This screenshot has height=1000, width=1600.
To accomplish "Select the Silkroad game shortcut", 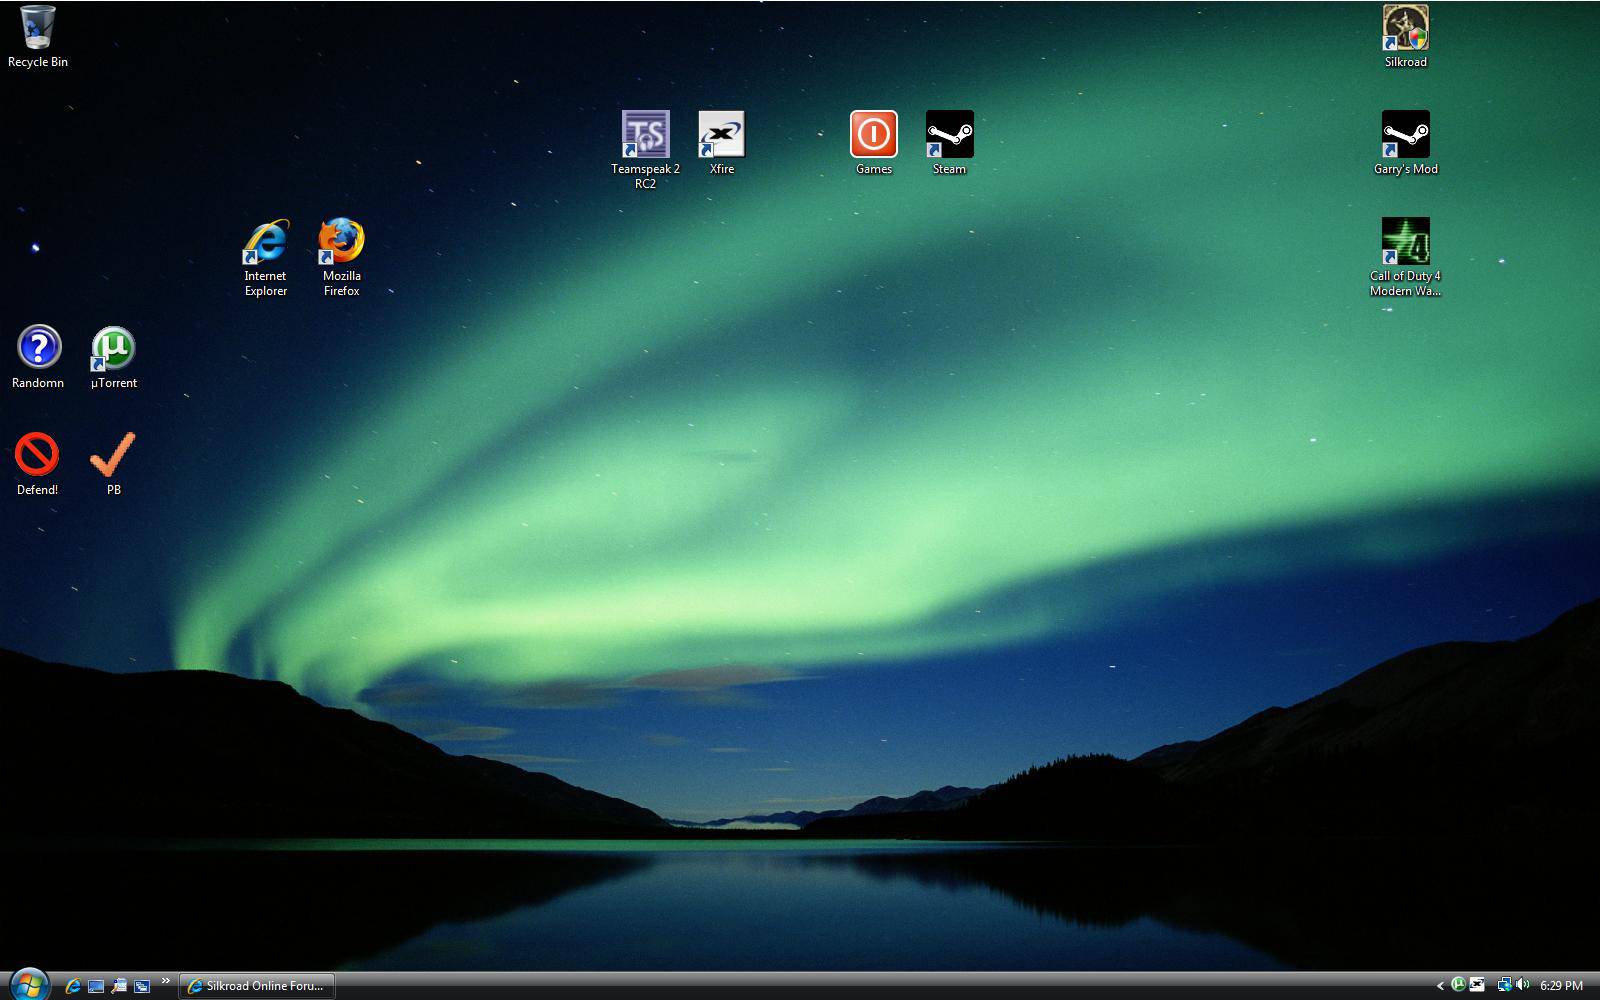I will (x=1405, y=37).
